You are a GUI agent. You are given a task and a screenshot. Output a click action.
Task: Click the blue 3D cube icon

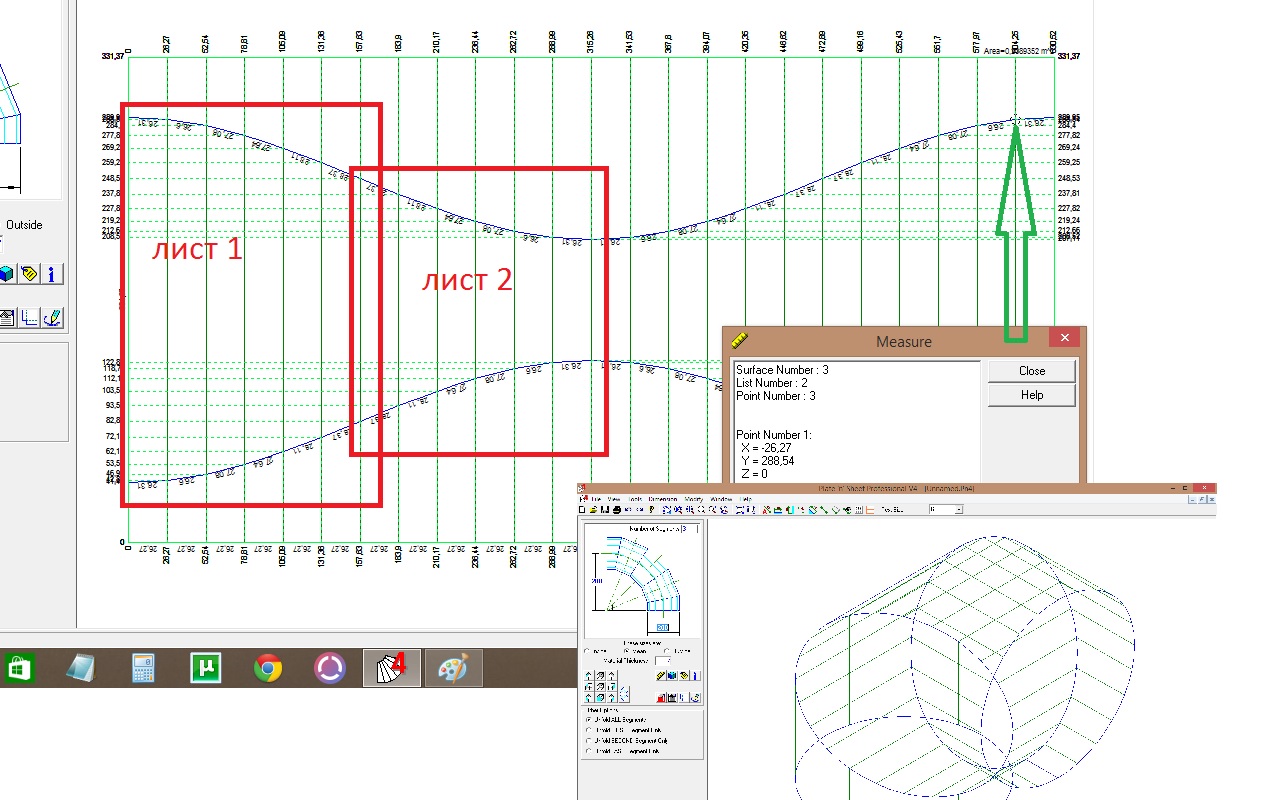[x=7, y=273]
